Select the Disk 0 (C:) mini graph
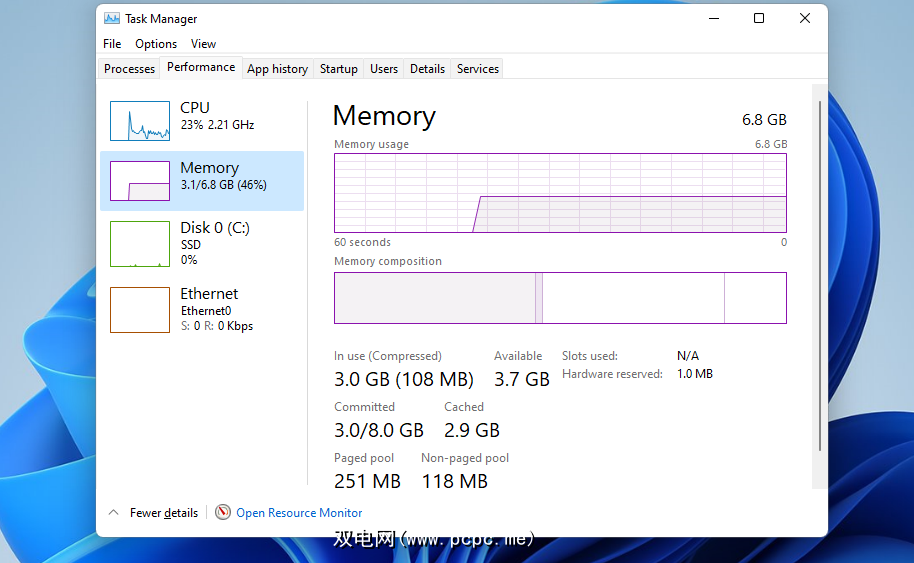This screenshot has width=914, height=563. tap(140, 244)
